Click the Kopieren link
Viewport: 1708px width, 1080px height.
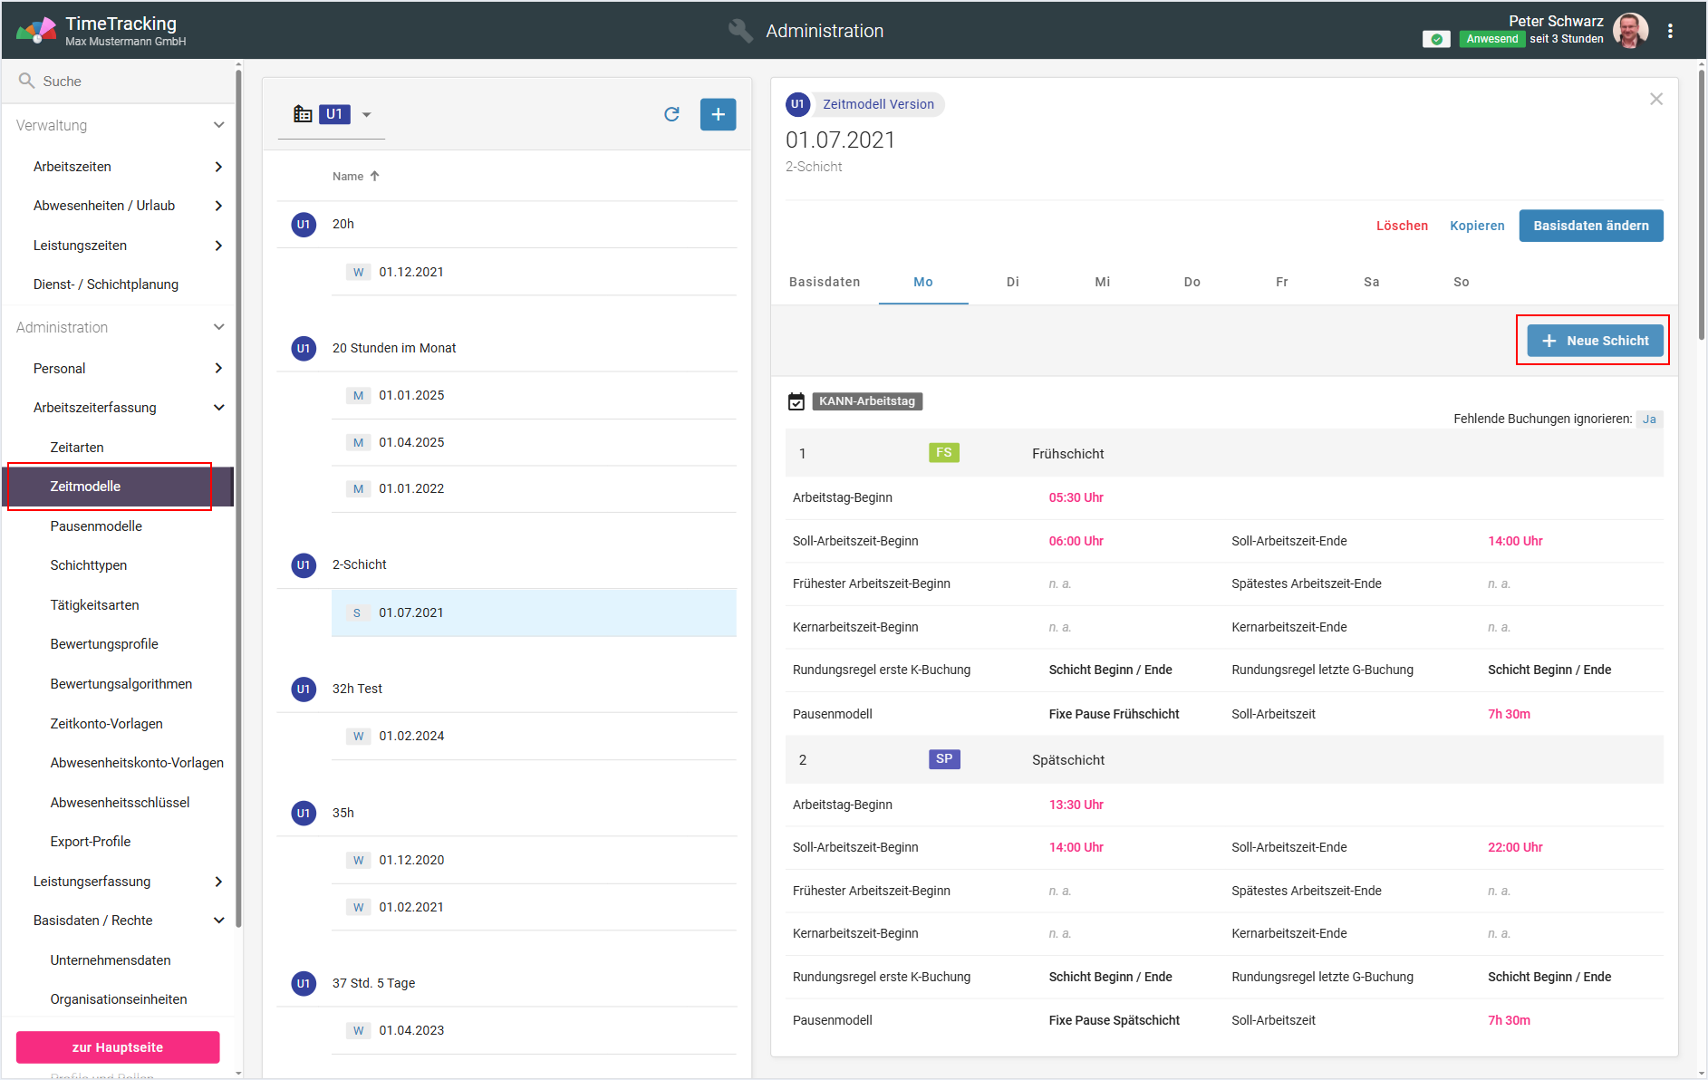point(1476,226)
